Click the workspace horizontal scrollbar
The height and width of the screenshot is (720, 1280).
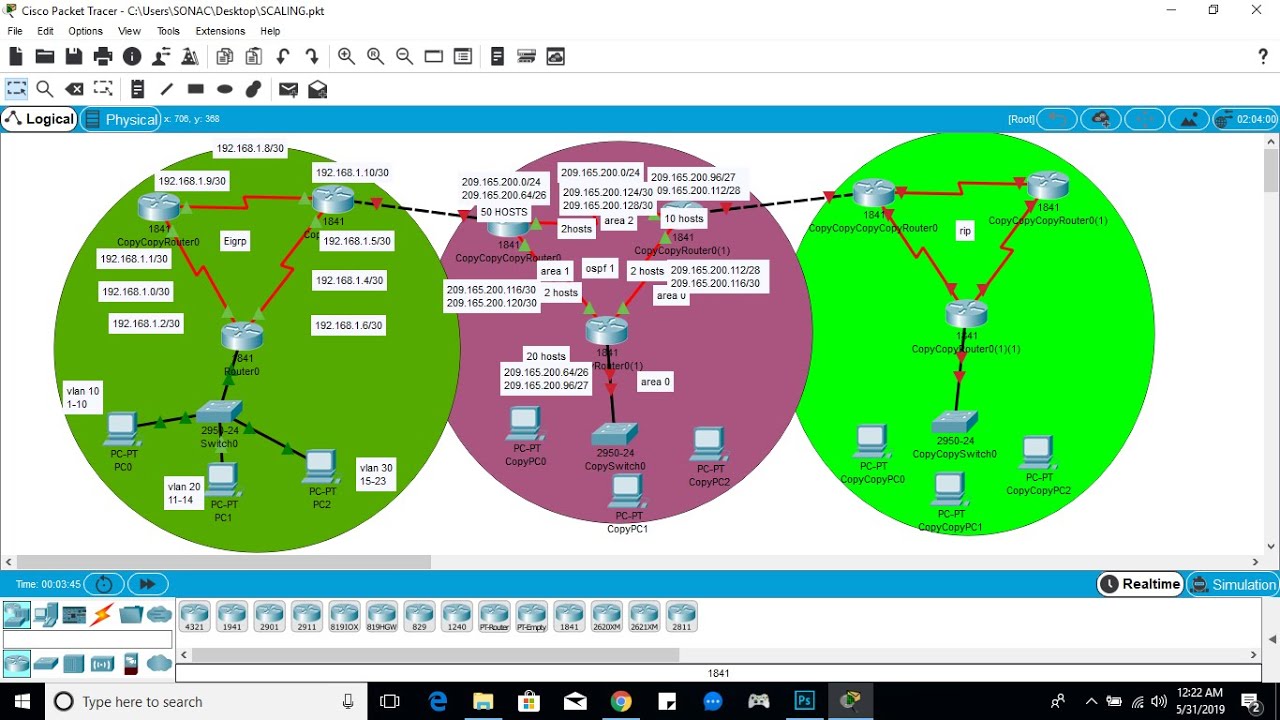[x=224, y=562]
